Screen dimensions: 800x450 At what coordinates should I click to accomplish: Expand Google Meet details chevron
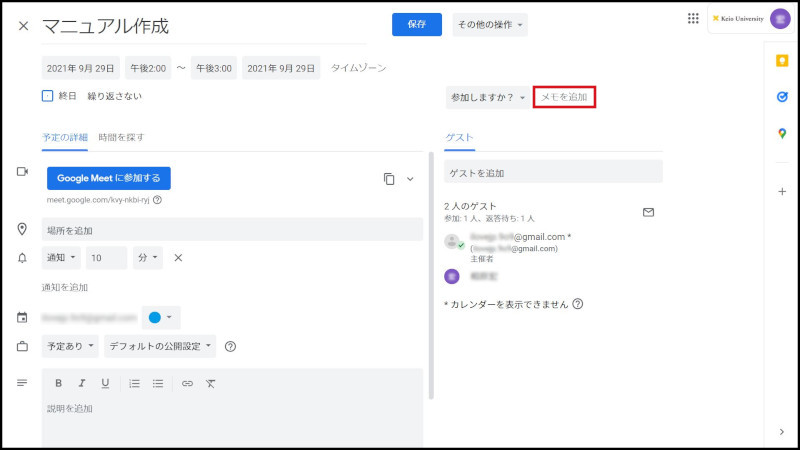click(410, 179)
